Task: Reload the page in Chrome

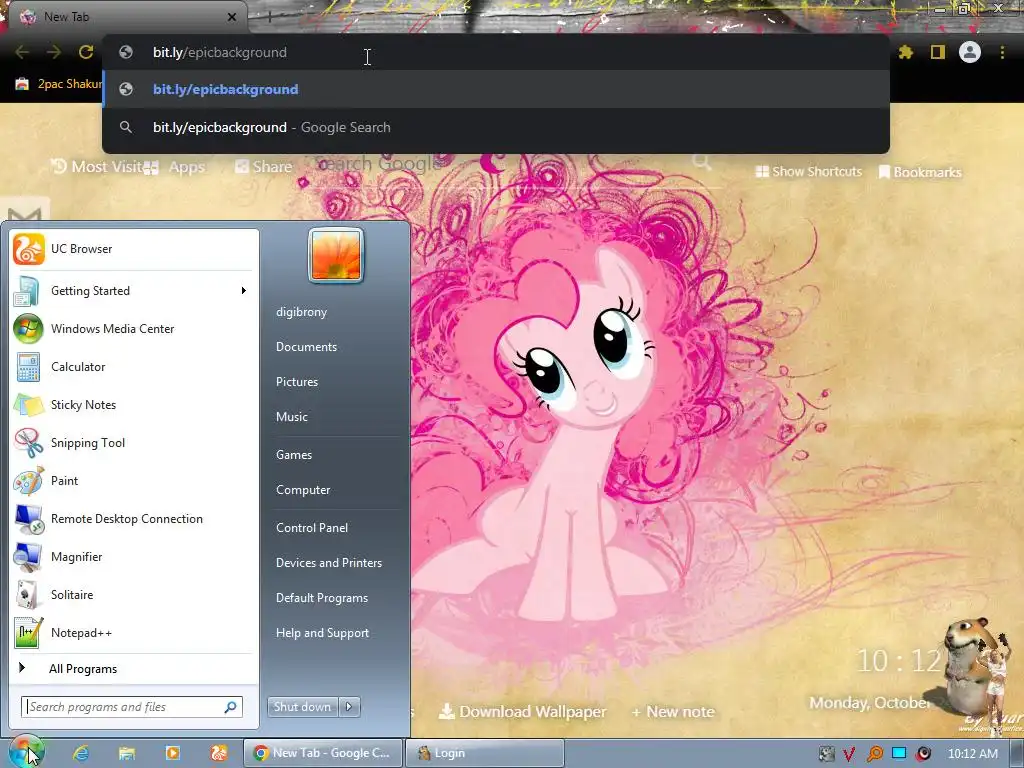Action: coord(86,52)
